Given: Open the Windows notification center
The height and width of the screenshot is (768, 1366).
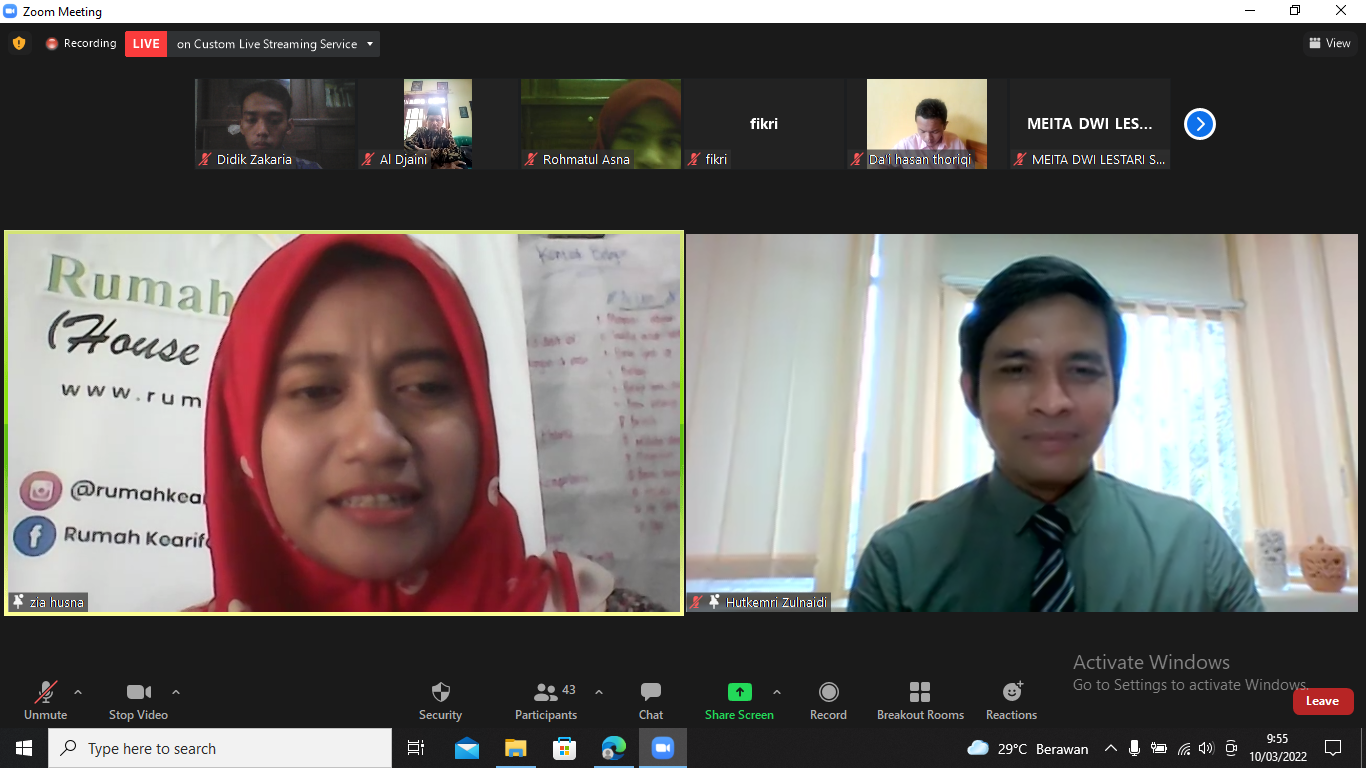Looking at the screenshot, I should click(1333, 748).
